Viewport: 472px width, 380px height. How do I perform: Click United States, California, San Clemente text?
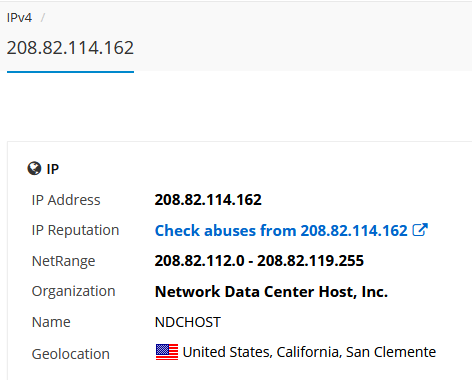tap(309, 352)
